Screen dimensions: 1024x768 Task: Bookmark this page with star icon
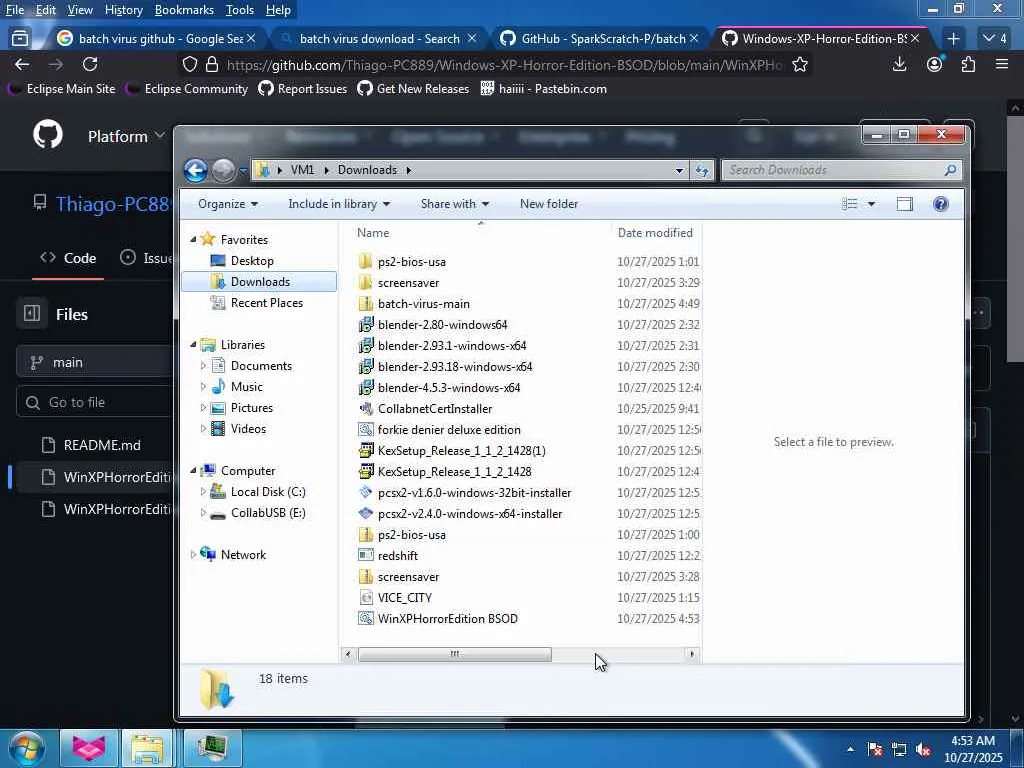[799, 65]
